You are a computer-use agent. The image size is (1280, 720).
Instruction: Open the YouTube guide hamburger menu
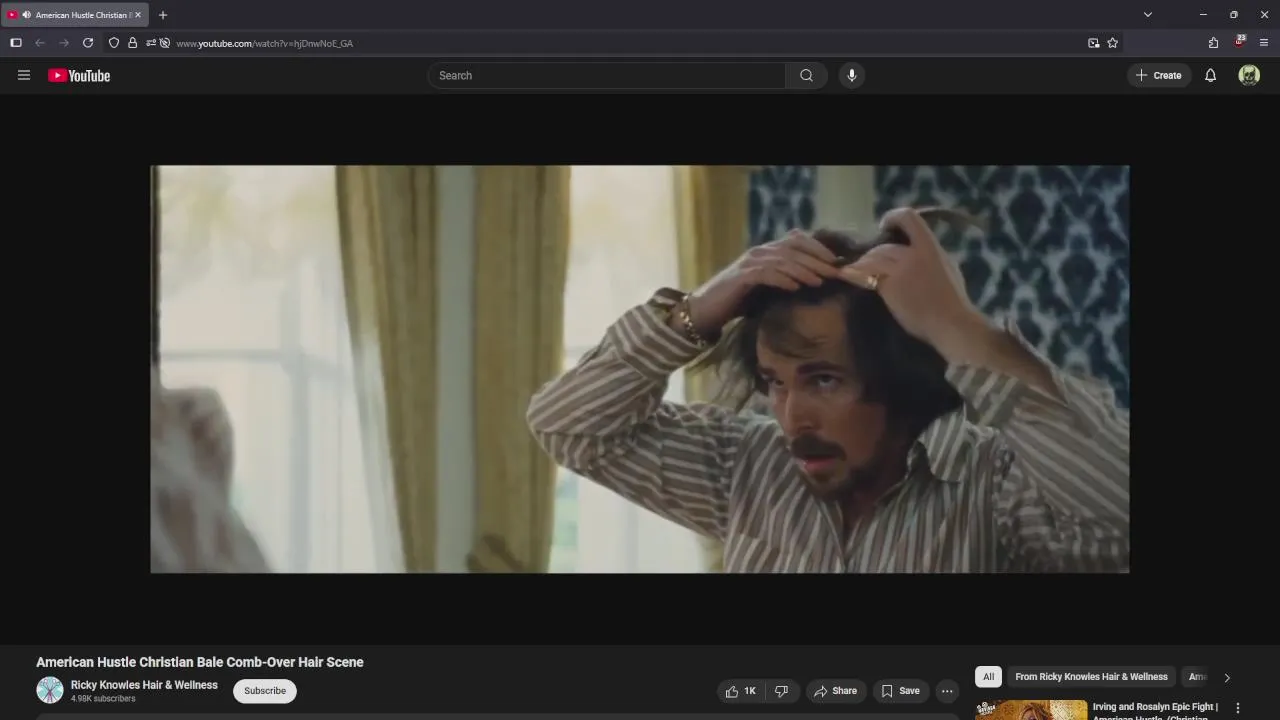pos(24,75)
